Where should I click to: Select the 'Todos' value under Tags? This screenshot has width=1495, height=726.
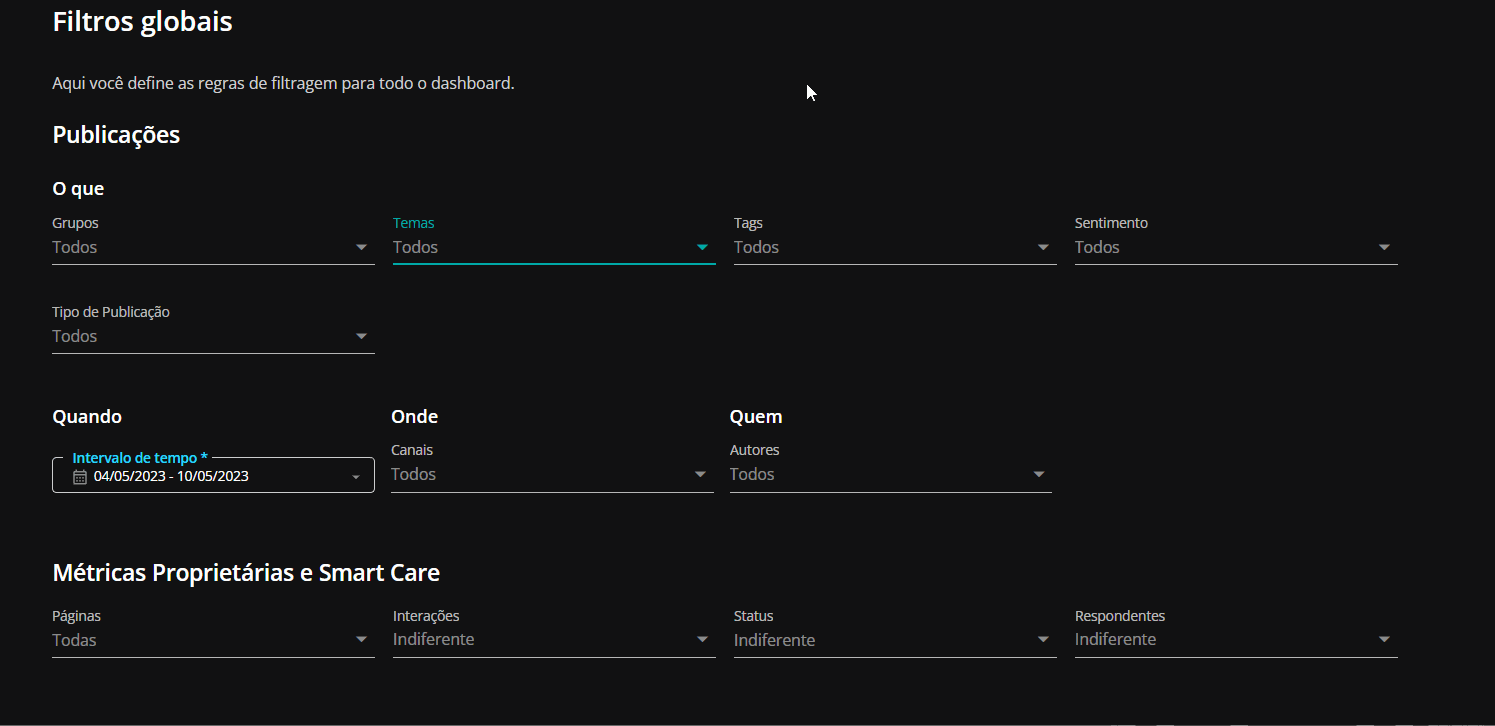[x=756, y=247]
